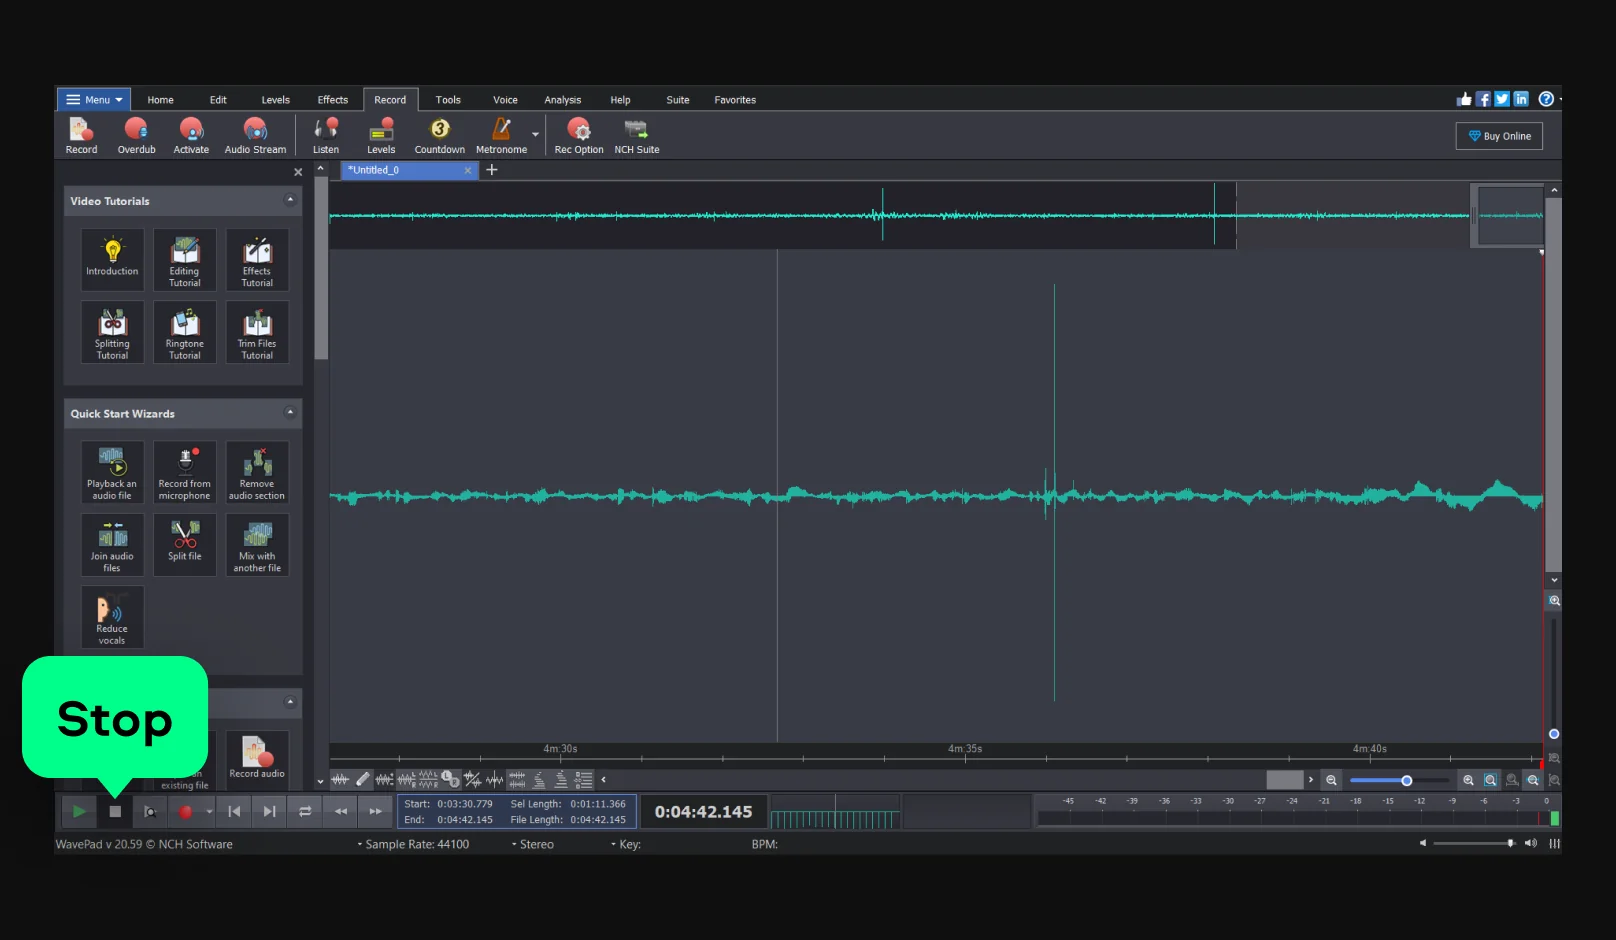Launch the Split file wizard
The image size is (1616, 940).
(x=185, y=543)
